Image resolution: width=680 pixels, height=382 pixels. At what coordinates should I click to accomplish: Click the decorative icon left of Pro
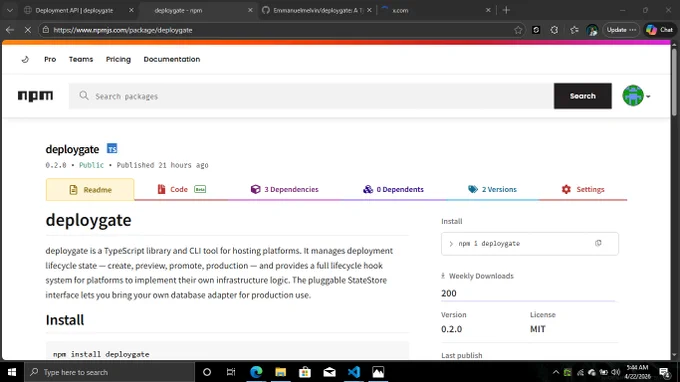click(25, 59)
